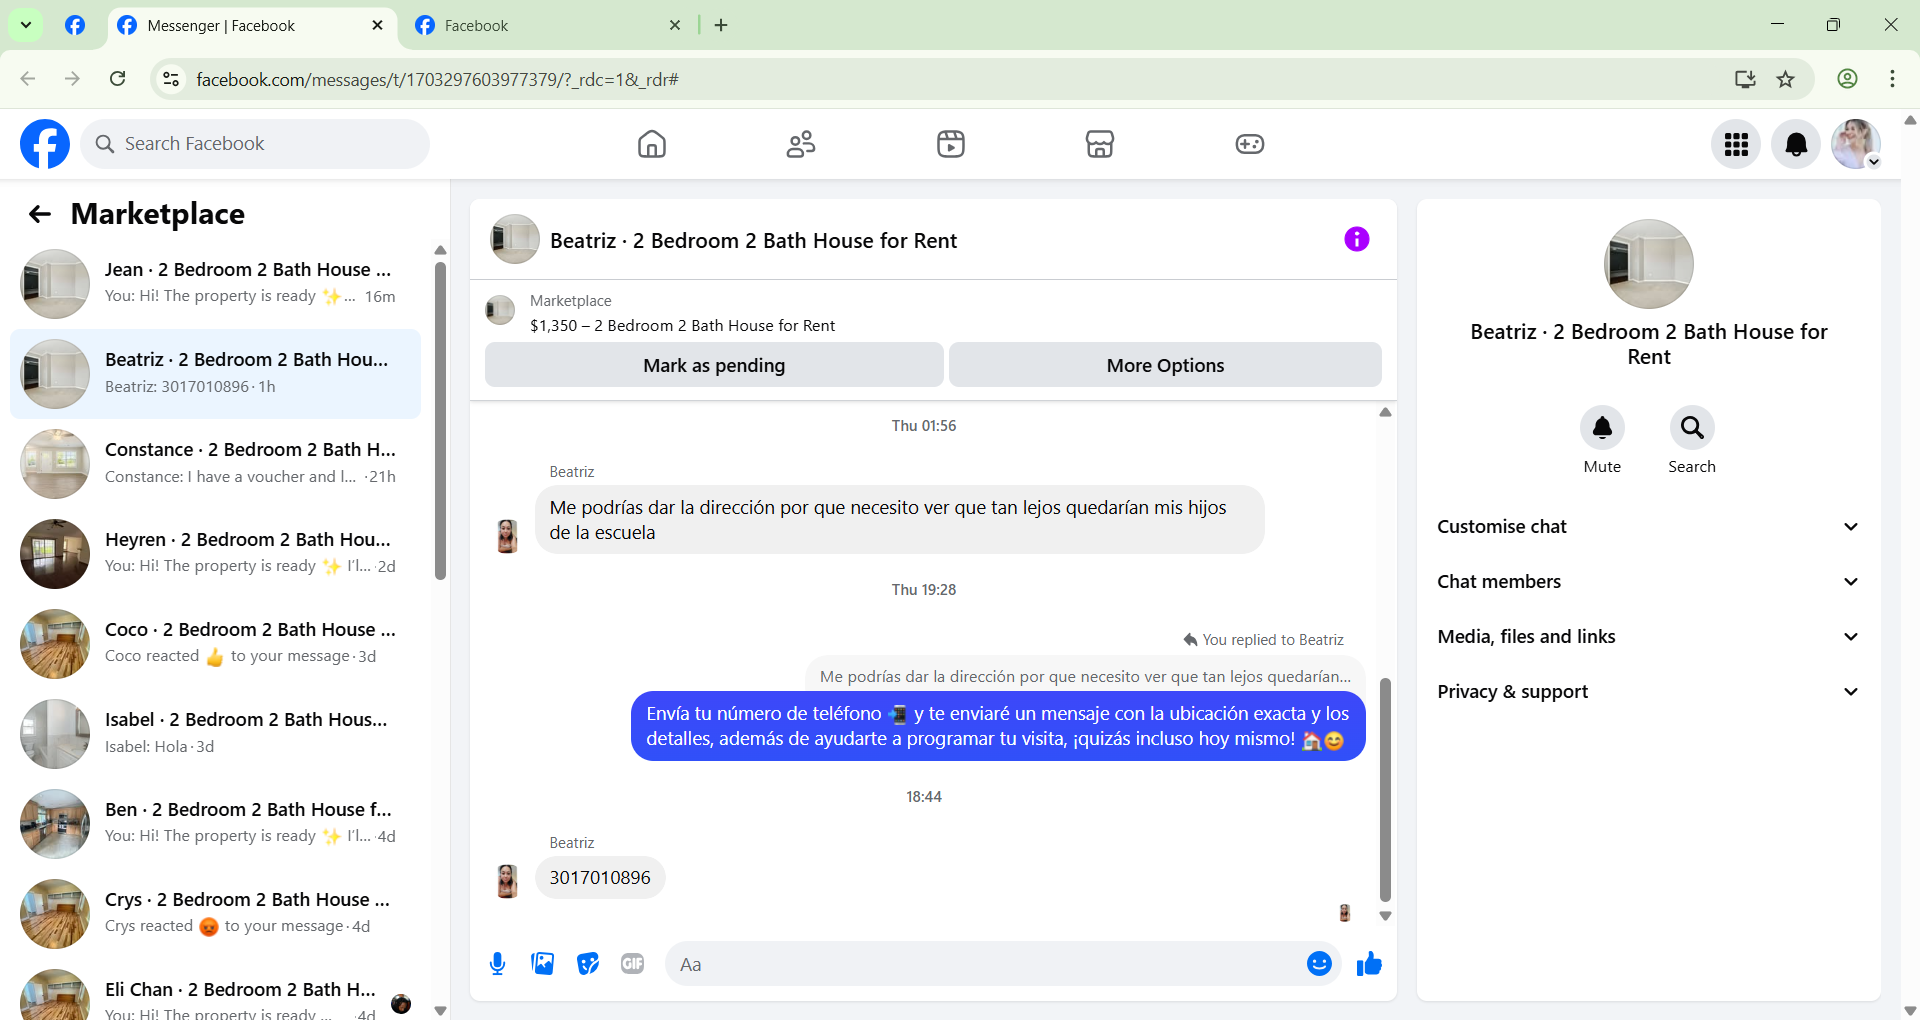Open Beatriz conversation in list
Viewport: 1920px width, 1020px height.
tap(215, 374)
